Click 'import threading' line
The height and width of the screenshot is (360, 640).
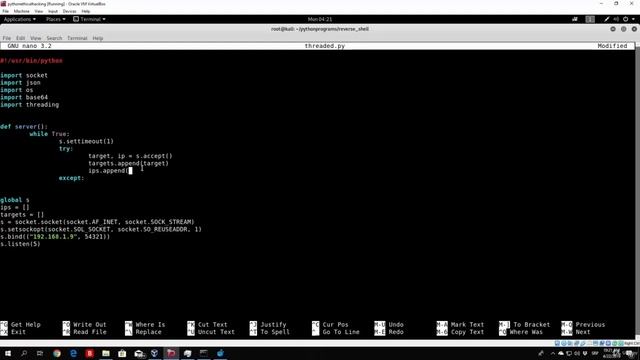click(x=29, y=105)
